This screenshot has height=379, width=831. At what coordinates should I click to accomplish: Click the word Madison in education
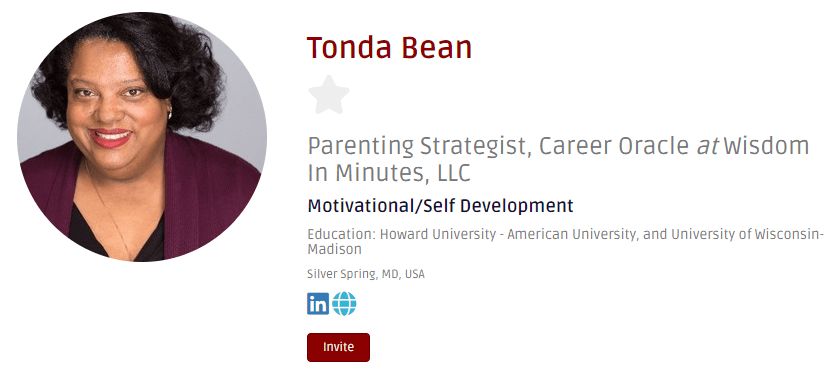(x=334, y=249)
